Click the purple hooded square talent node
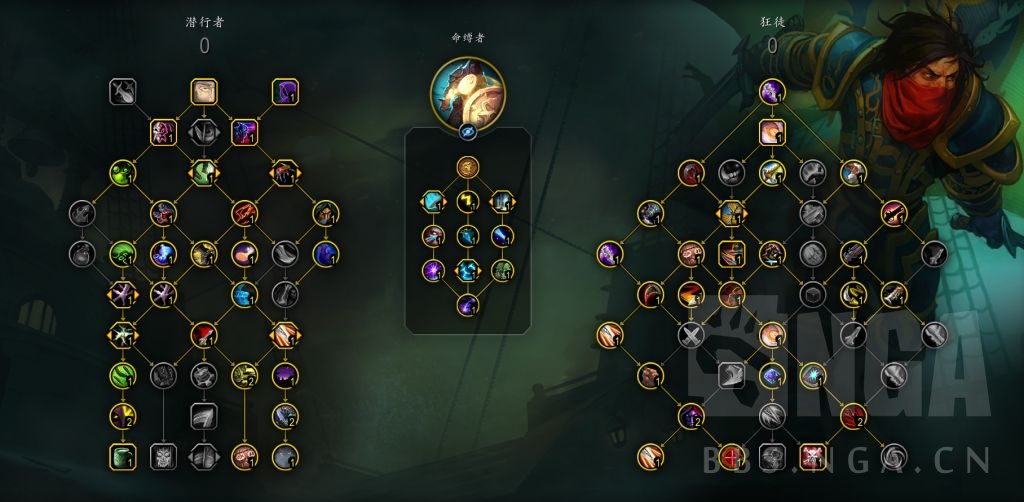Viewport: 1024px width, 502px height. (x=285, y=92)
